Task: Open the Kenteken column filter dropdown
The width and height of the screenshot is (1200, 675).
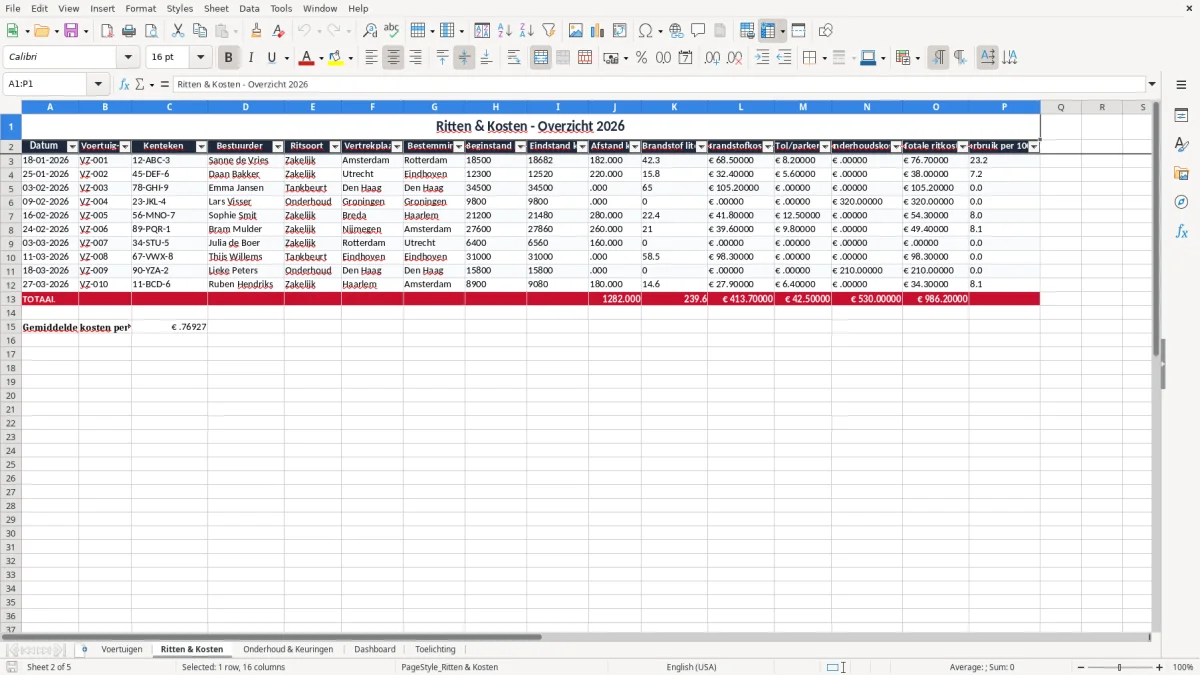Action: (200, 147)
